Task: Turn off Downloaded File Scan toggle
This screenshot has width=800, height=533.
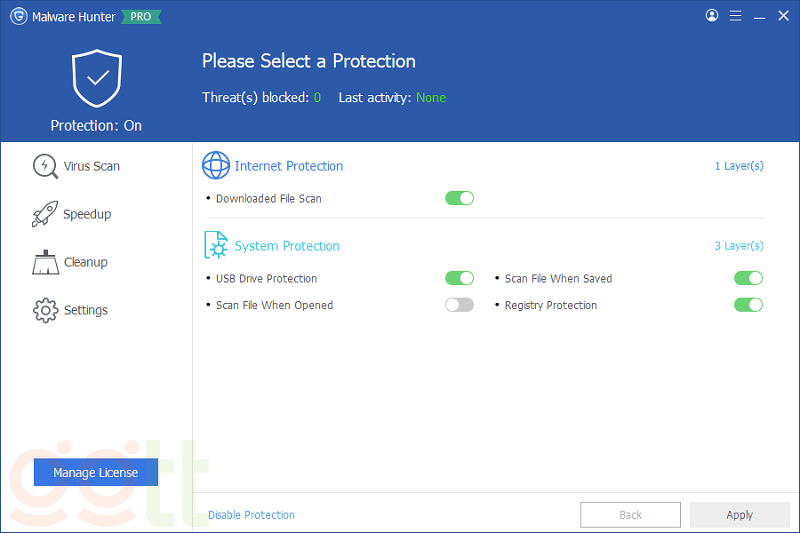Action: [x=459, y=198]
